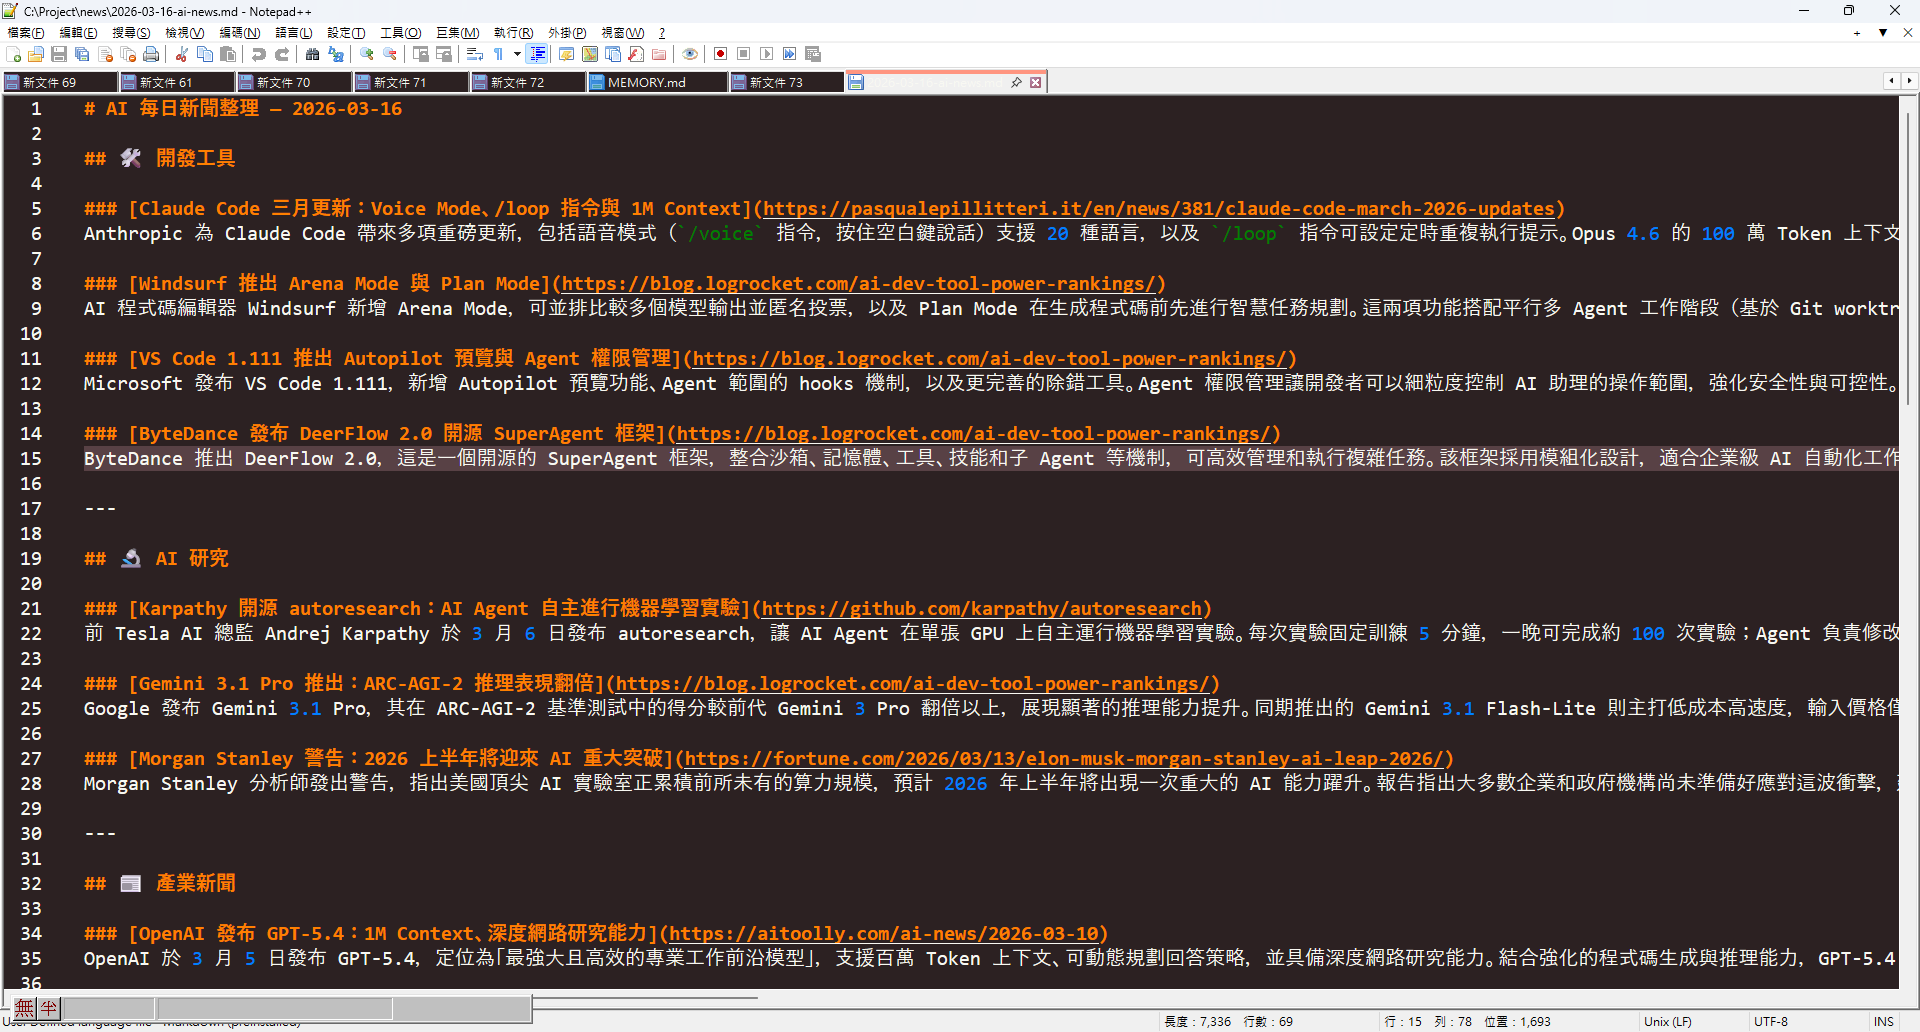Open the 巨集(M) macro menu
Viewport: 1920px width, 1032px height.
[x=458, y=33]
